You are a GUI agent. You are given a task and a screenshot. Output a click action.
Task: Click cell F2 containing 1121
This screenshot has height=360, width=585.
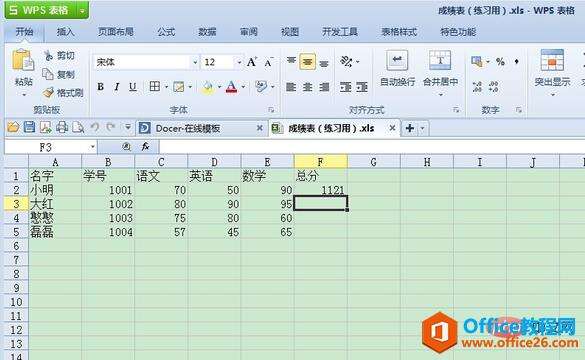point(320,190)
